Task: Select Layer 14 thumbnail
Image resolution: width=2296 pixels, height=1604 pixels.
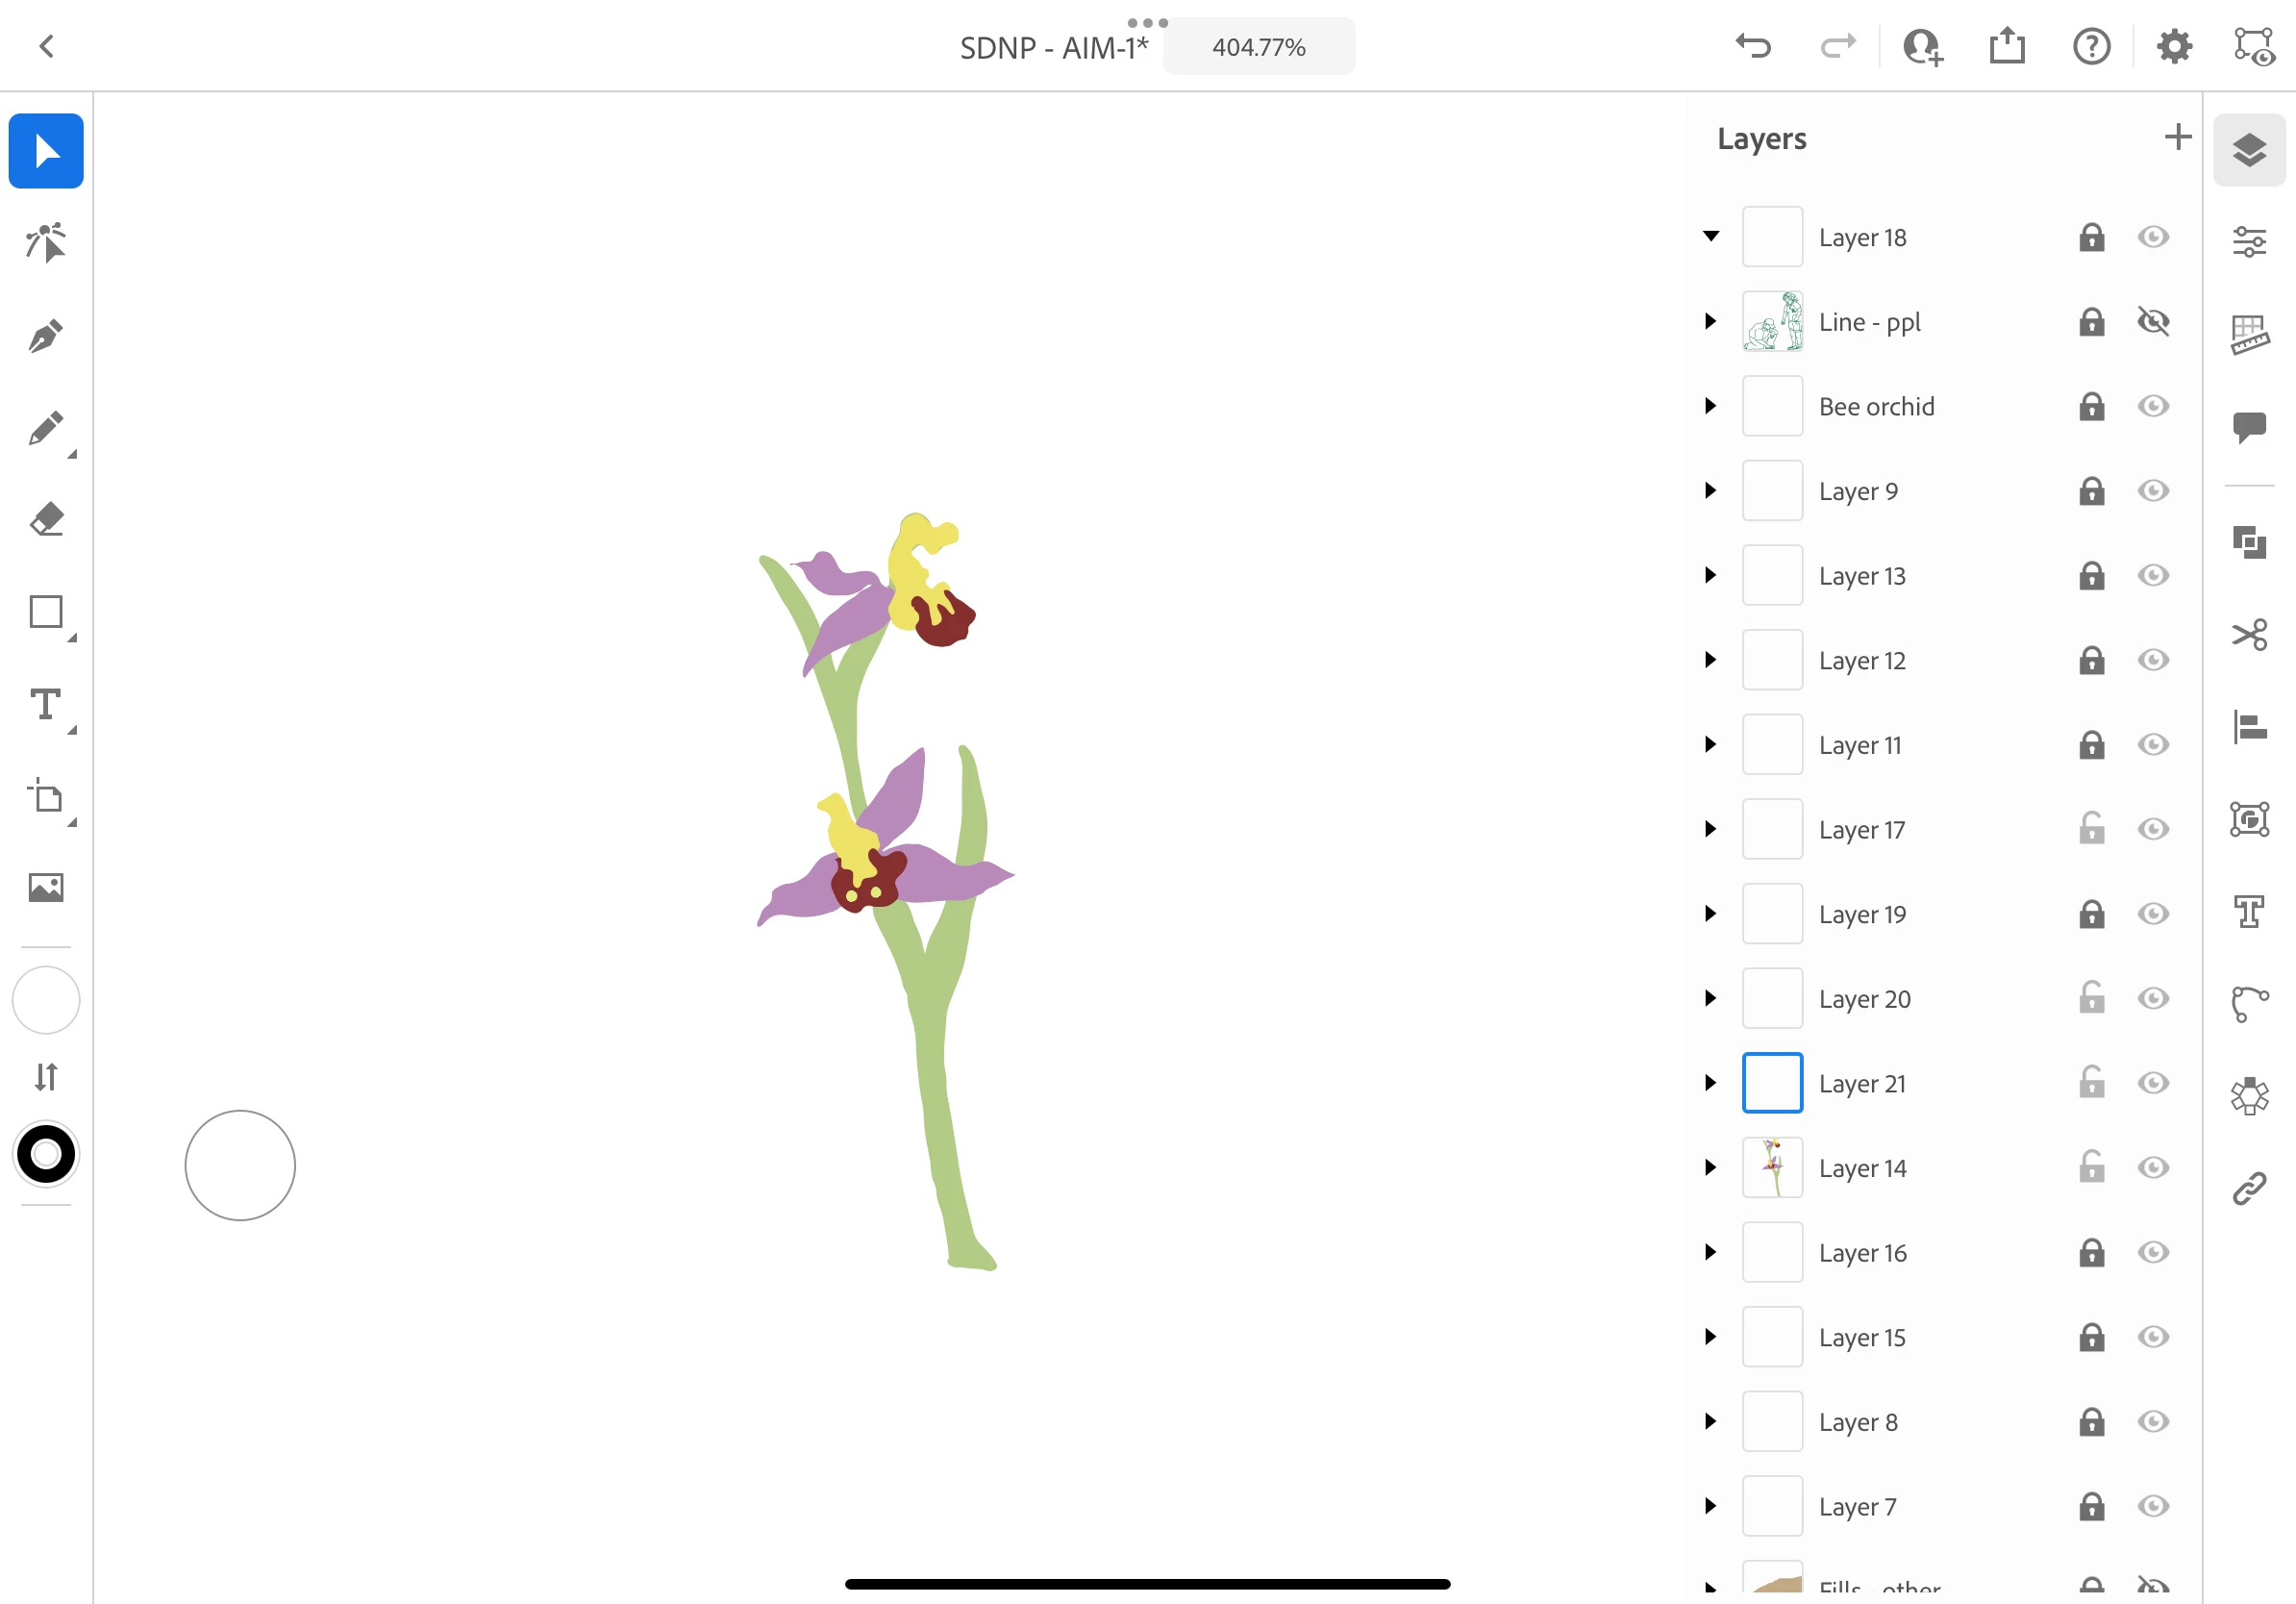Action: pyautogui.click(x=1772, y=1168)
